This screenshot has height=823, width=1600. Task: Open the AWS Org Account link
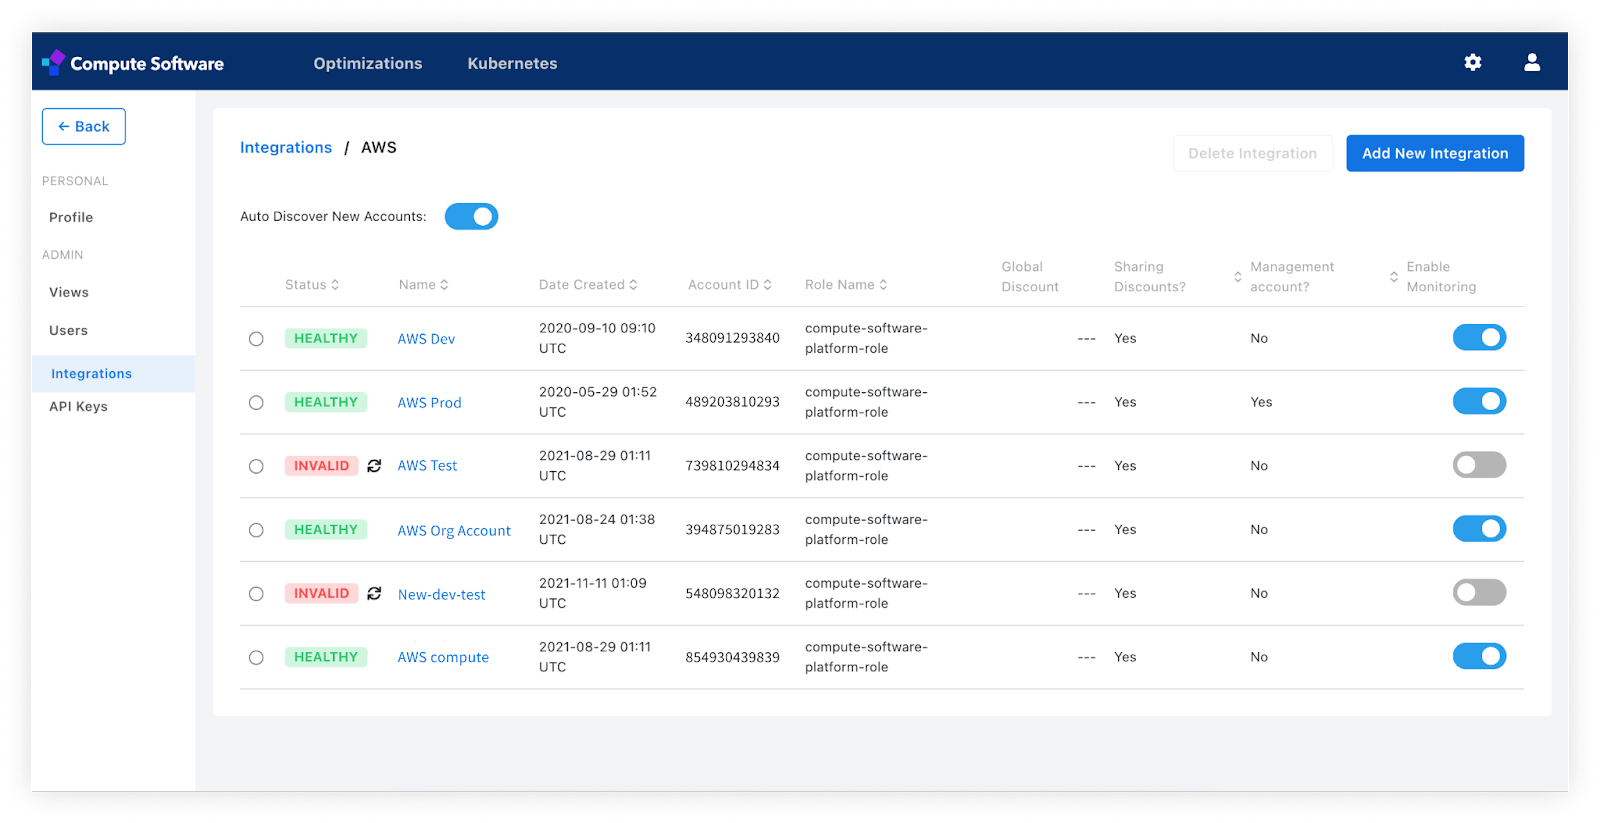tap(454, 531)
